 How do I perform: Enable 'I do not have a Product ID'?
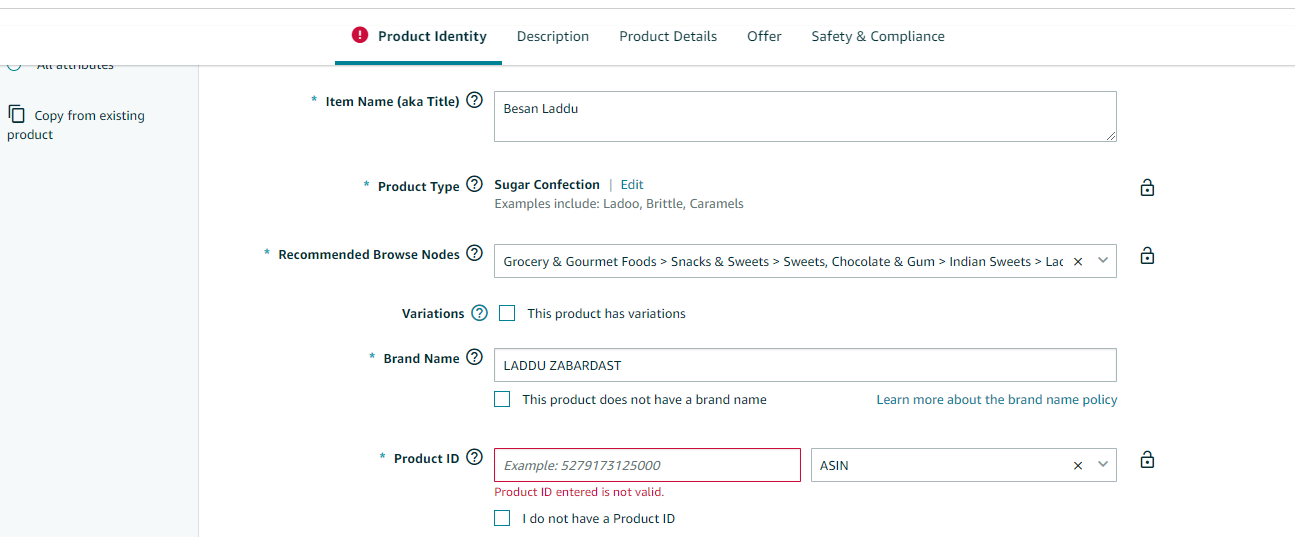[502, 518]
